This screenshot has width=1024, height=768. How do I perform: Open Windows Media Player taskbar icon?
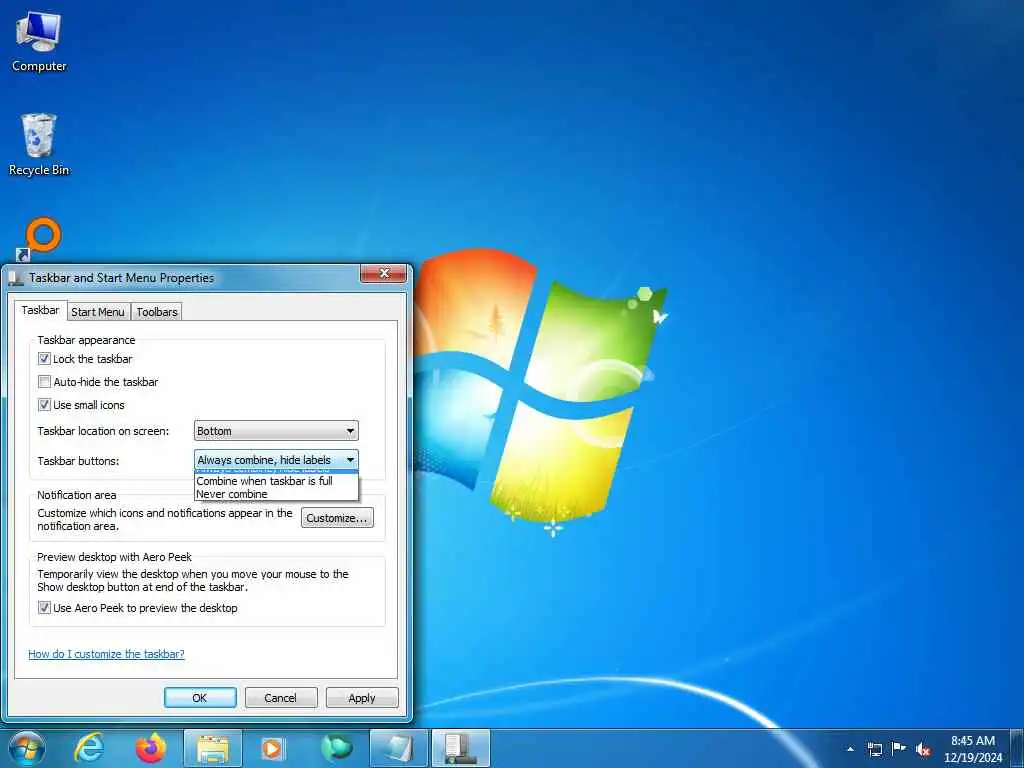[x=272, y=748]
